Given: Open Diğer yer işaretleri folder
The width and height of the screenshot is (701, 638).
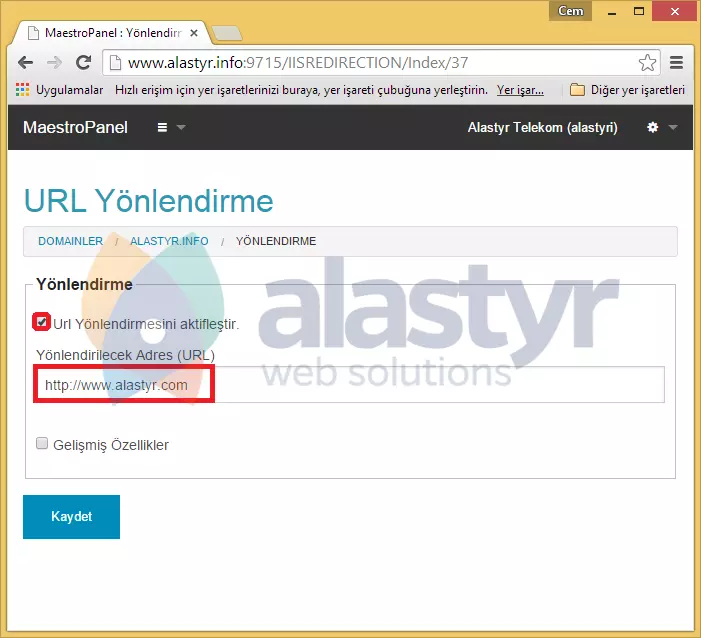Looking at the screenshot, I should pos(627,90).
